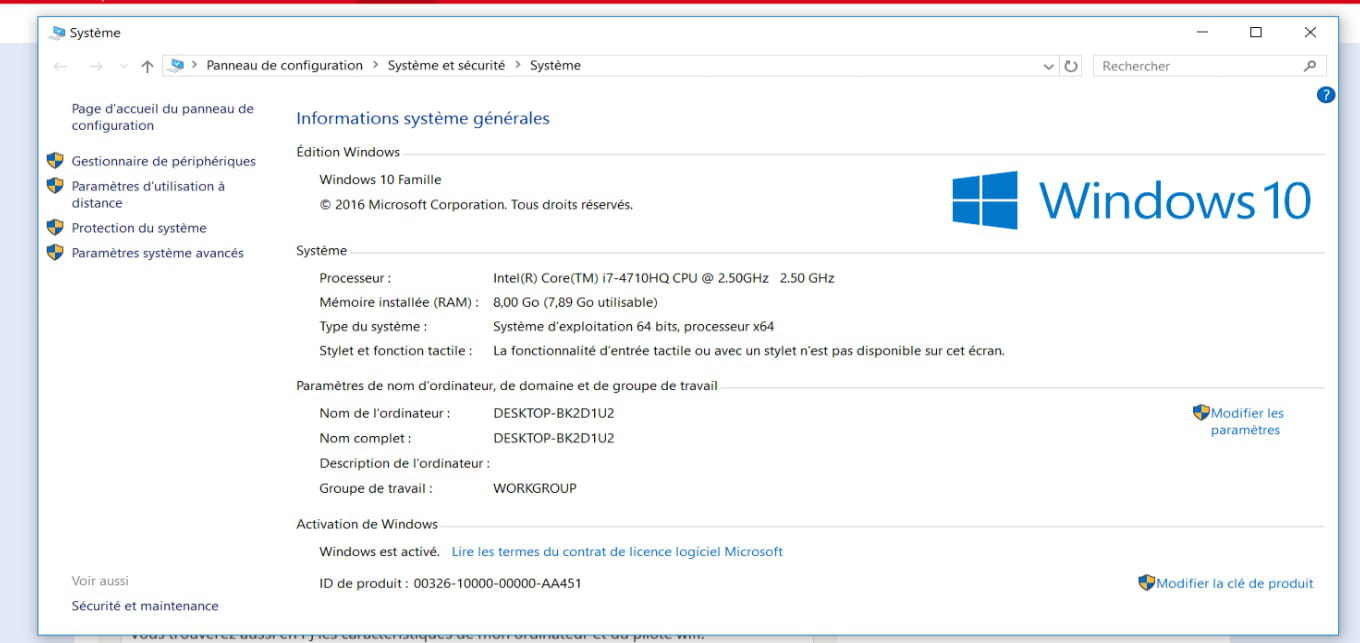1360x643 pixels.
Task: Expand chevron before Système breadcrumb
Action: [x=518, y=65]
